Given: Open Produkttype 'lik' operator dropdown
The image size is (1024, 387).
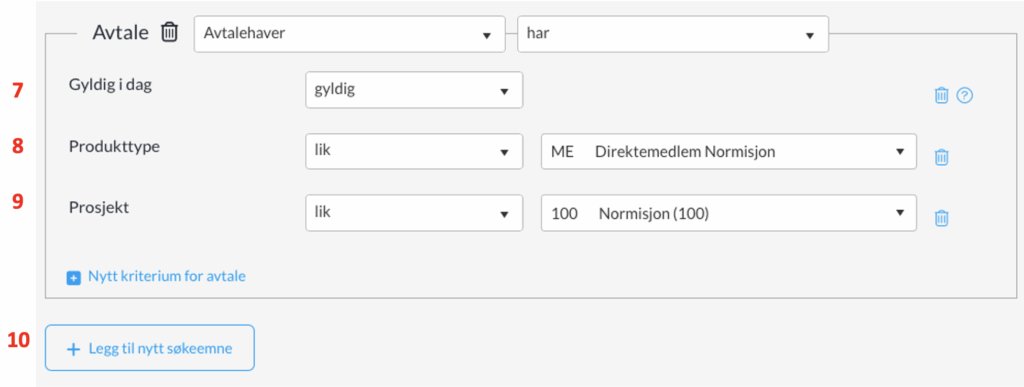Looking at the screenshot, I should pos(414,151).
